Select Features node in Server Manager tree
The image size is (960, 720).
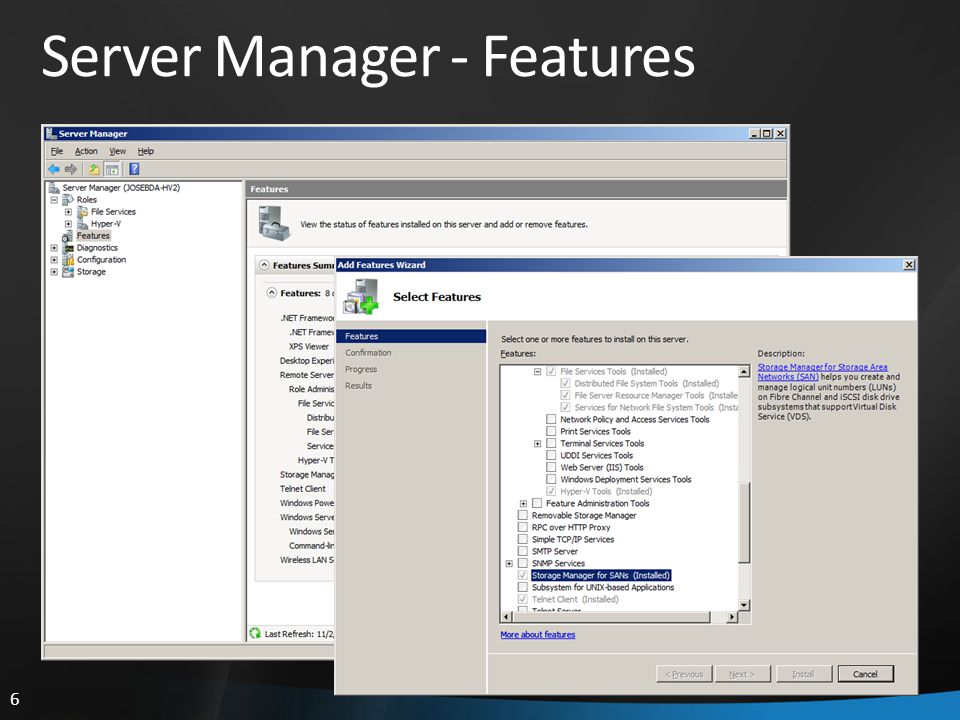click(x=93, y=236)
